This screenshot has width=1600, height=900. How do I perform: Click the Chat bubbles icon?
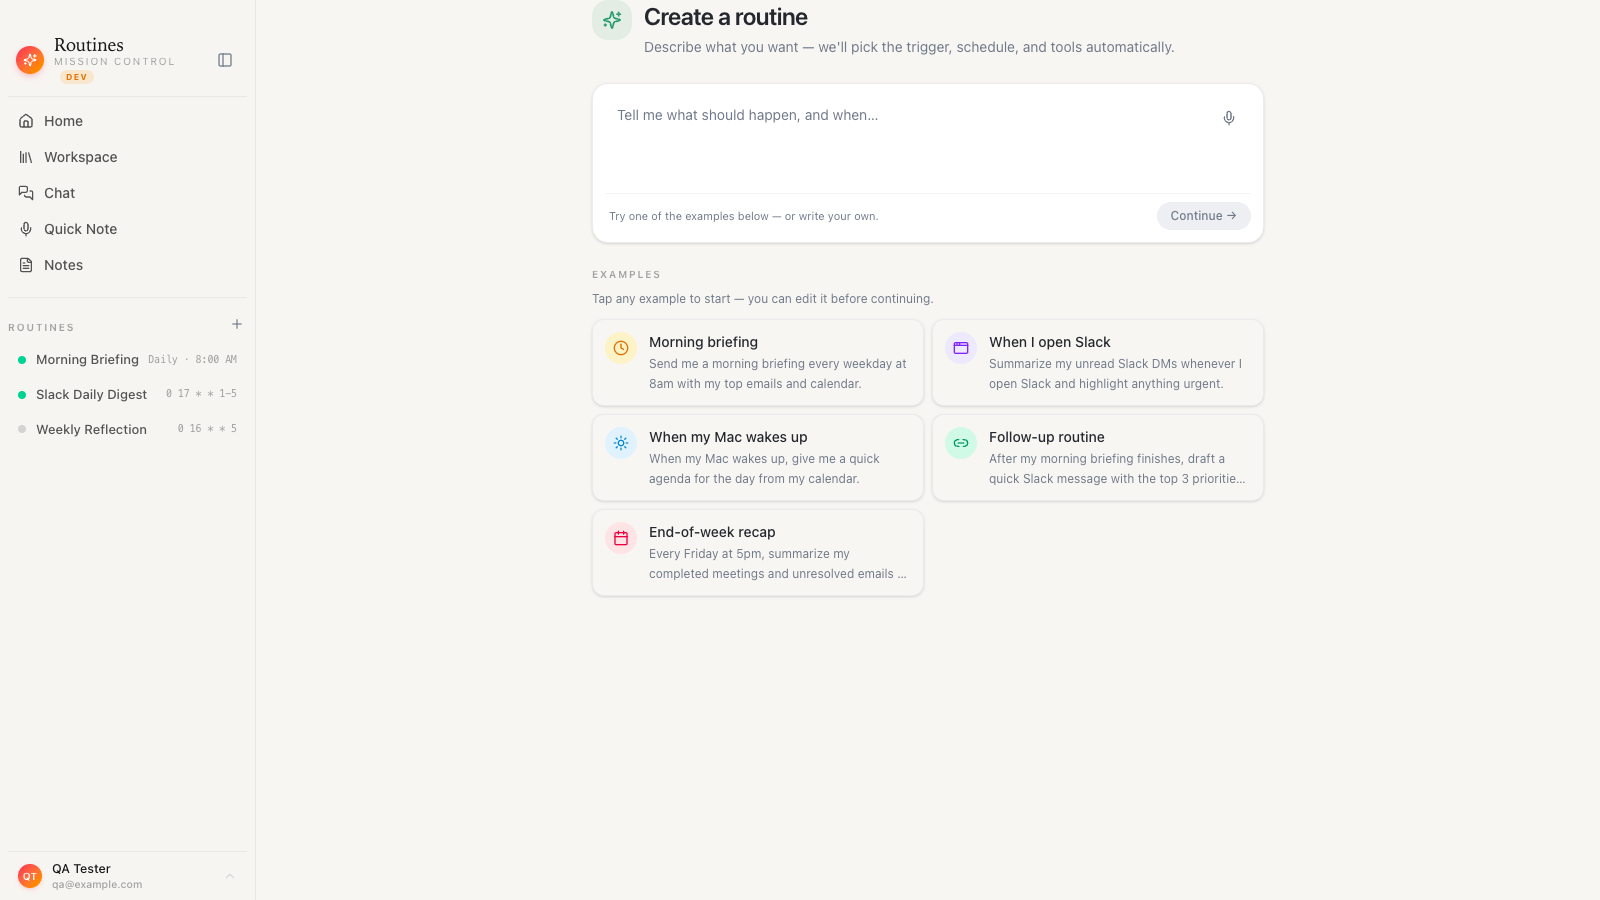(x=26, y=193)
